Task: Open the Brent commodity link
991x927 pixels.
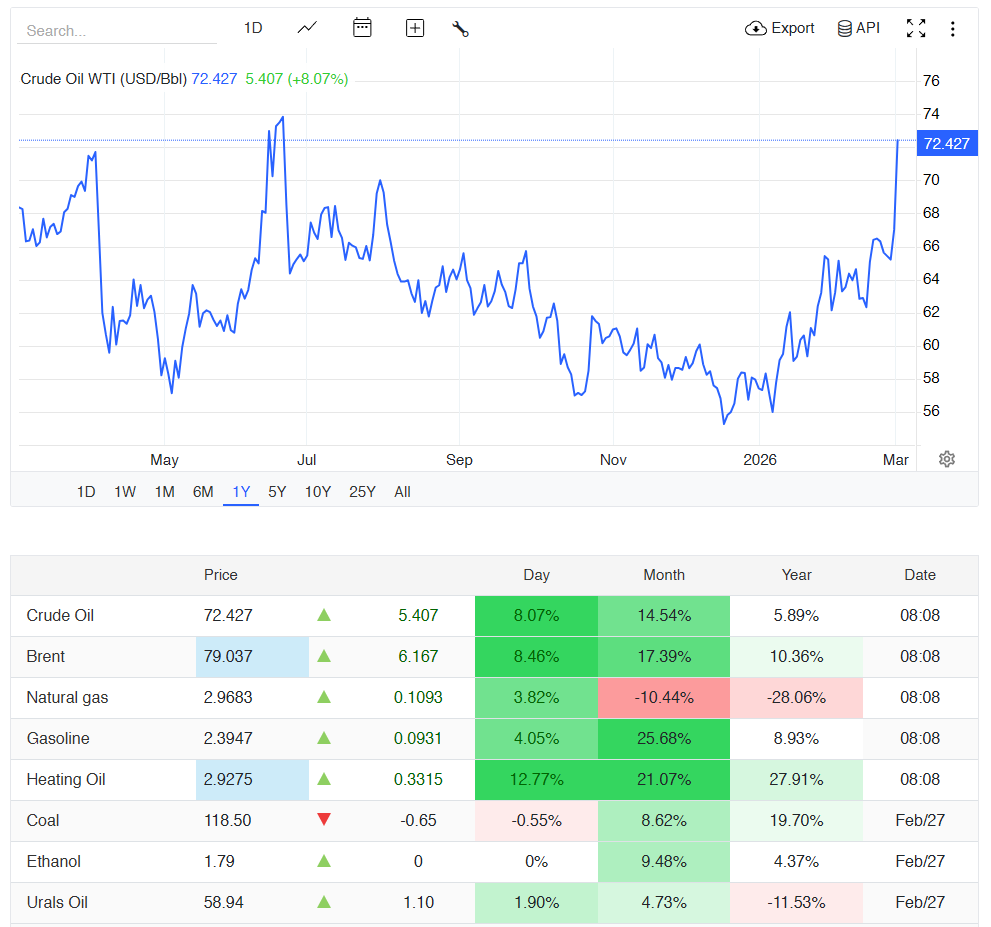Action: [46, 656]
